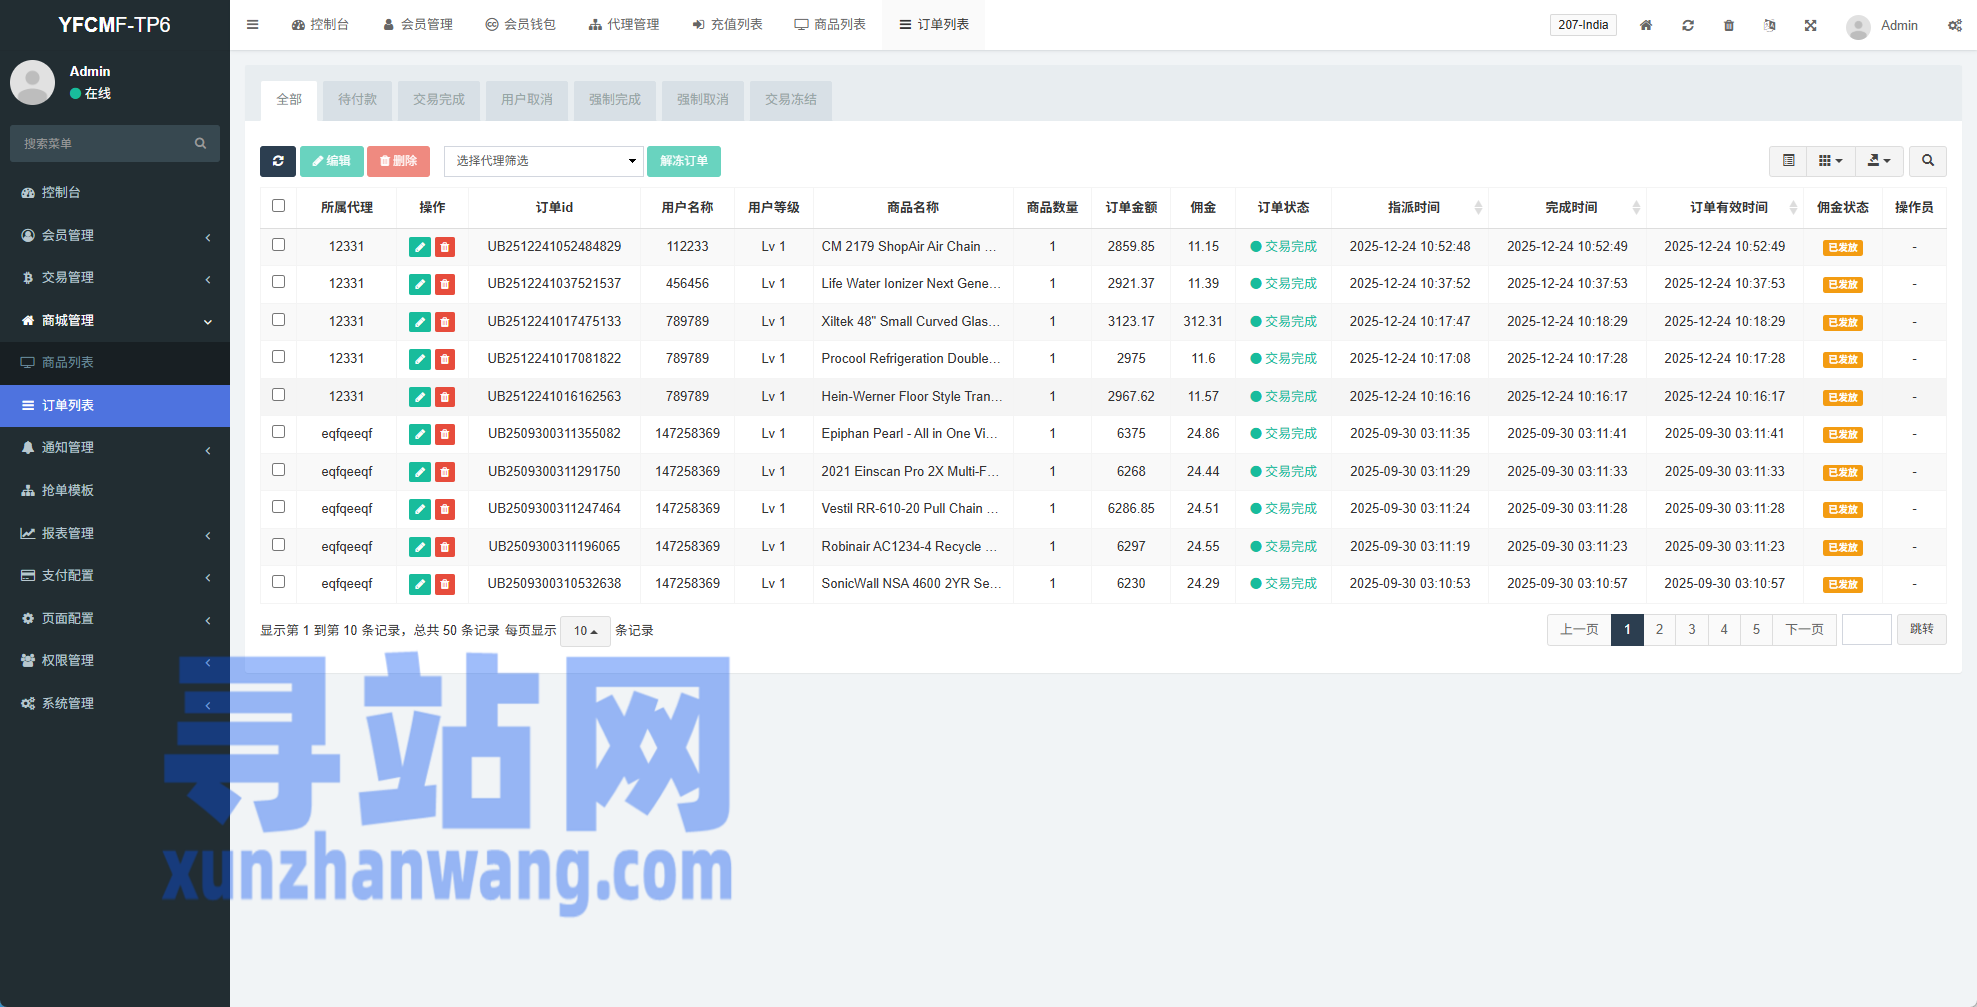
Task: Open the 交易冻结 tab
Action: (790, 100)
